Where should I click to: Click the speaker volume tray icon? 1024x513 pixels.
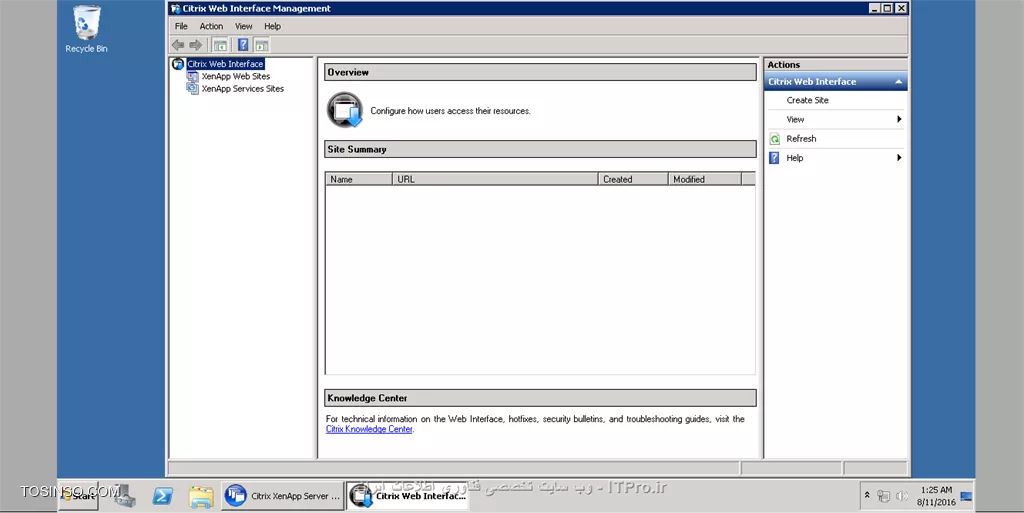click(902, 496)
